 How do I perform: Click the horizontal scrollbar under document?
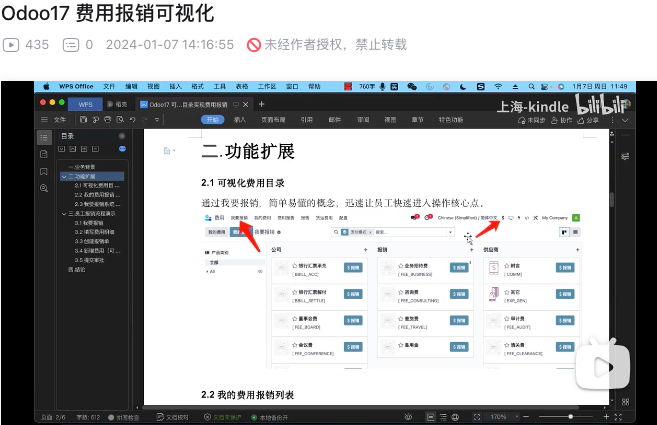click(x=360, y=407)
